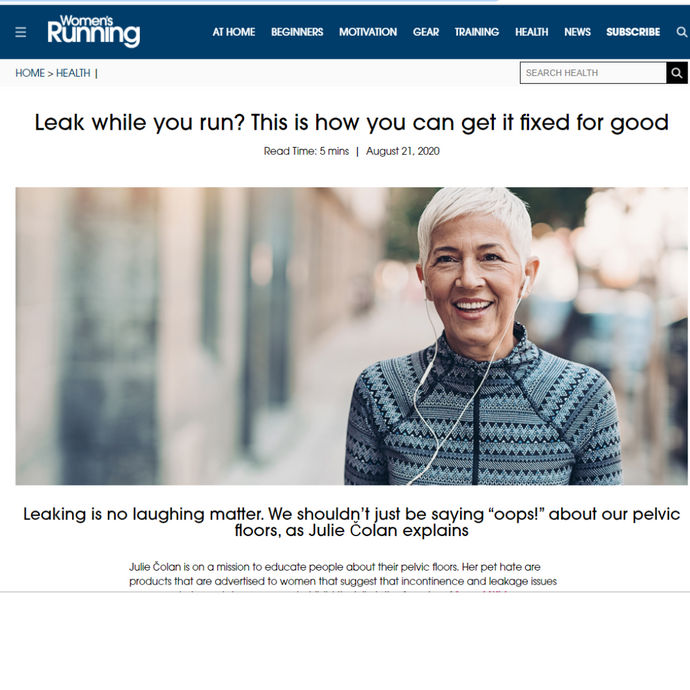Click the 'Leak while you run?' headline
The width and height of the screenshot is (690, 690).
tap(352, 122)
